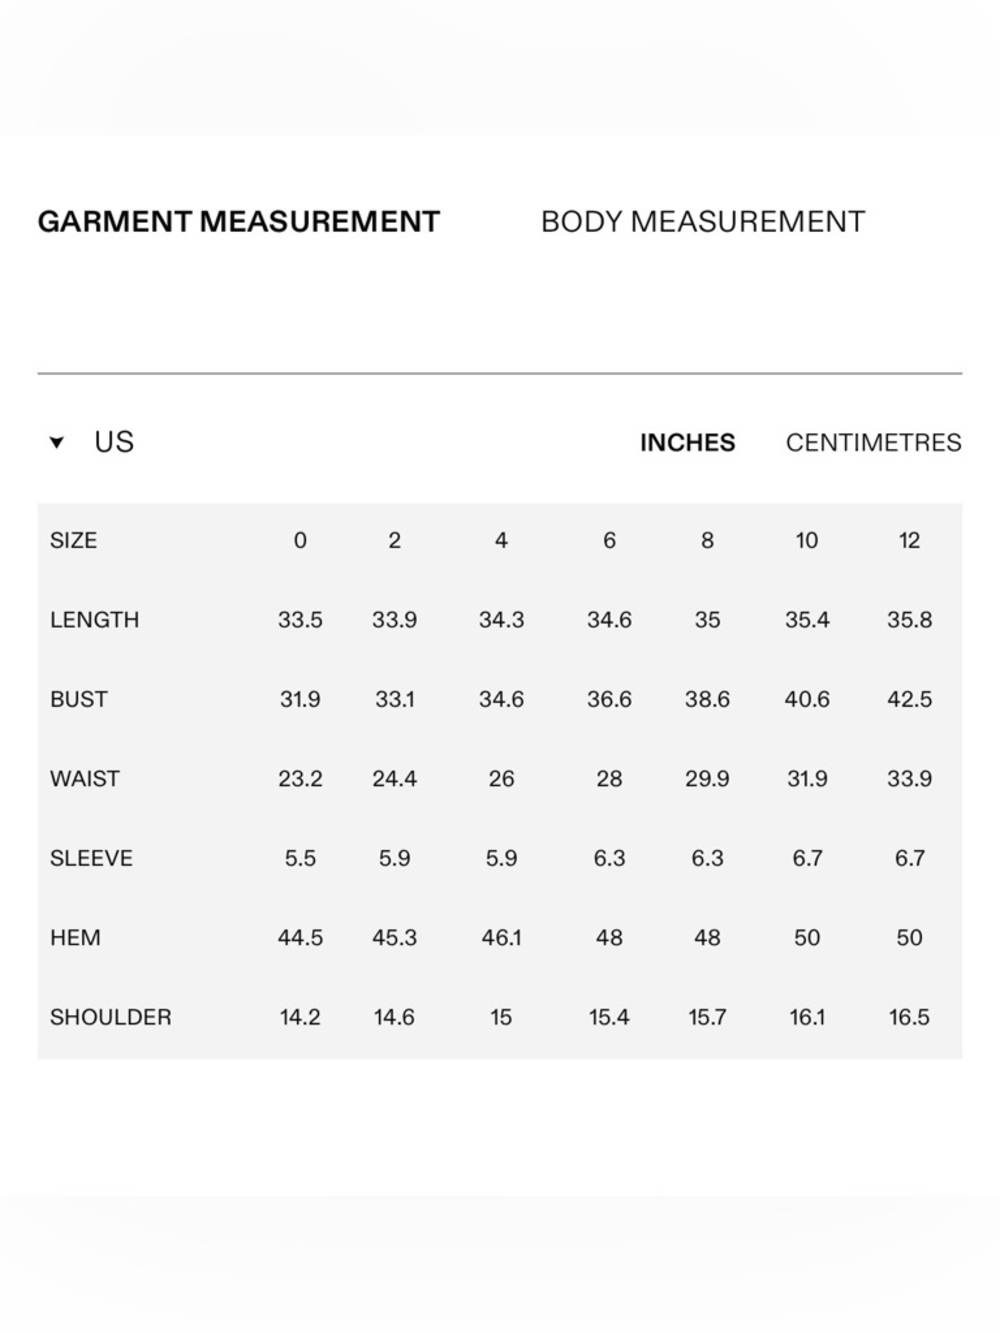The image size is (1000, 1333).
Task: Select the size 12 column header
Action: 909,541
